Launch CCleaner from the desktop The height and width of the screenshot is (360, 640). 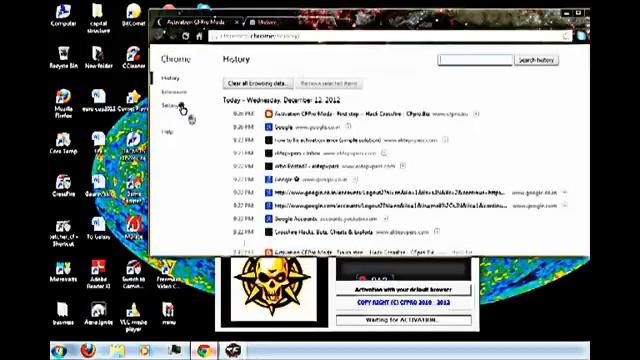click(x=133, y=58)
